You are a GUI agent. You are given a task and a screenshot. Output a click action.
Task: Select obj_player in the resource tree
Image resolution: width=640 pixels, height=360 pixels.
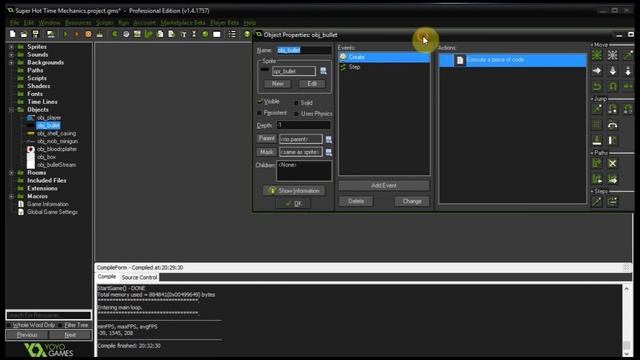coord(49,118)
